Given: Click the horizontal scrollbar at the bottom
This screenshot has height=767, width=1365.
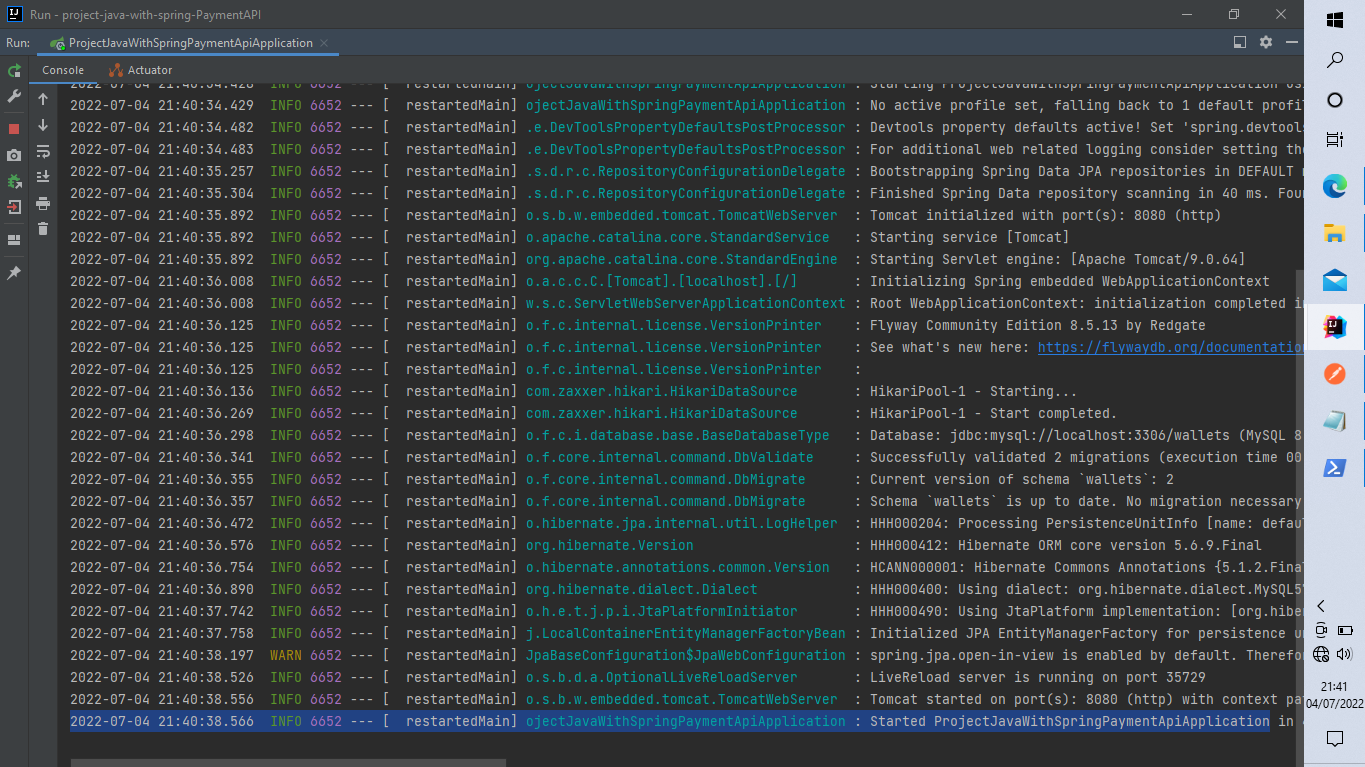Looking at the screenshot, I should click(287, 762).
